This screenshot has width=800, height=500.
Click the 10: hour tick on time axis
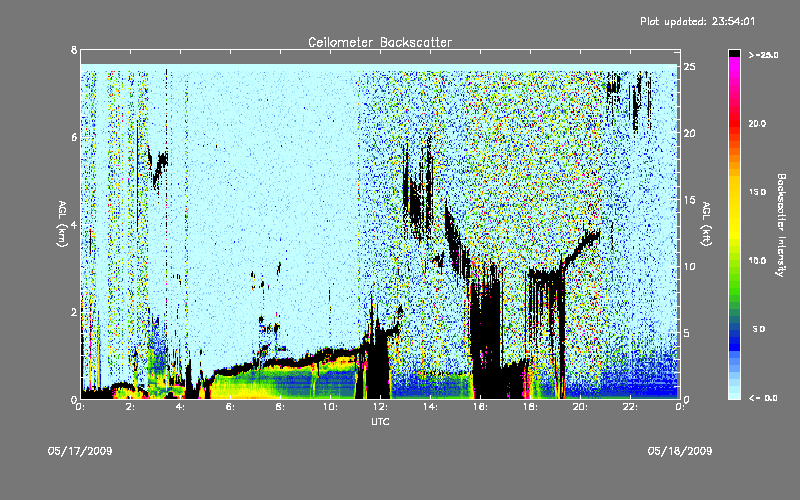point(330,407)
